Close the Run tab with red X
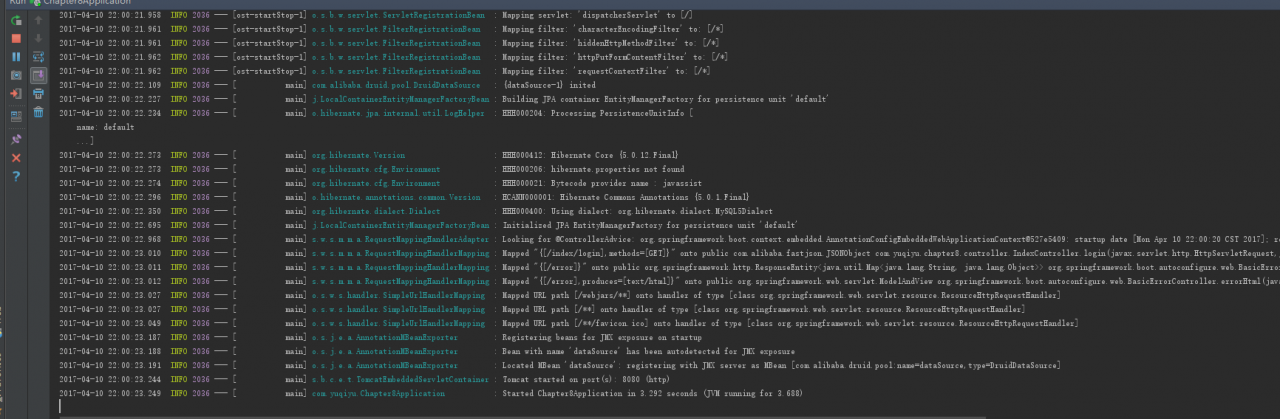 click(16, 158)
